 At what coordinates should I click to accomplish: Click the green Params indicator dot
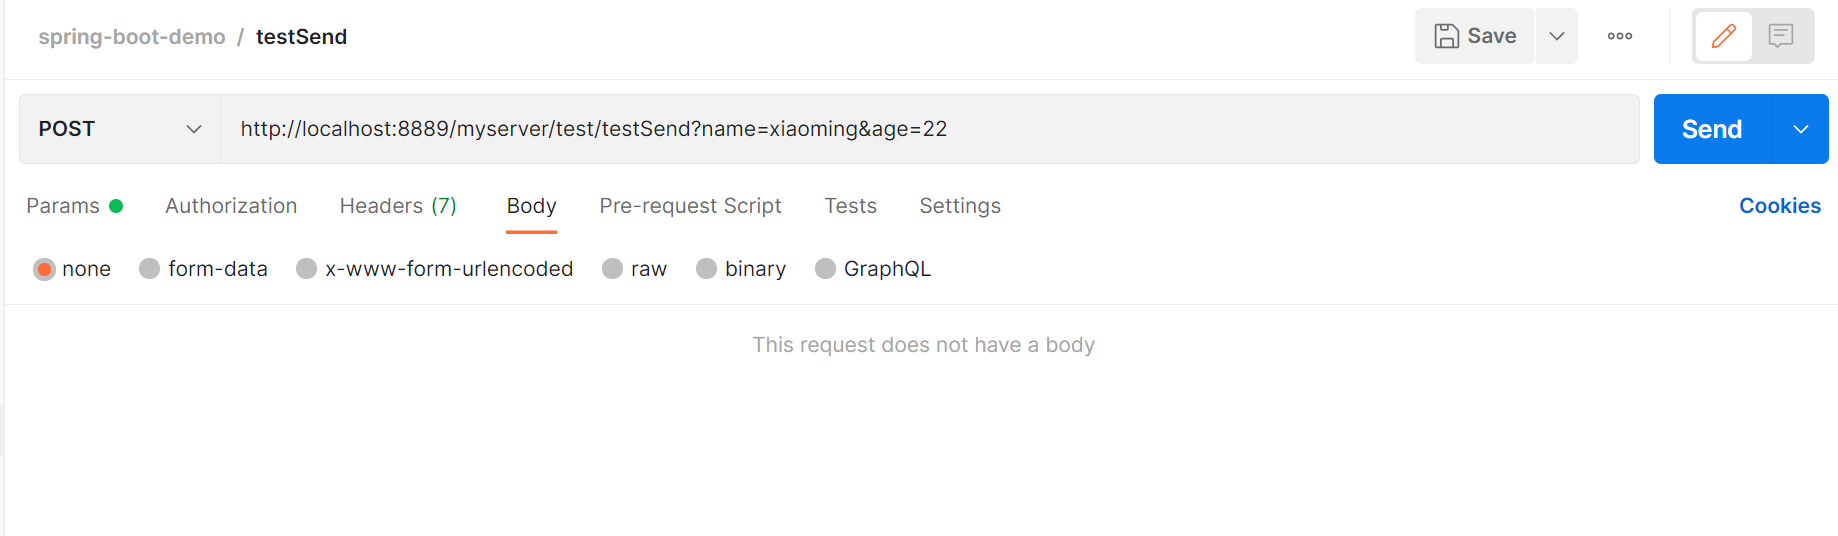[116, 206]
